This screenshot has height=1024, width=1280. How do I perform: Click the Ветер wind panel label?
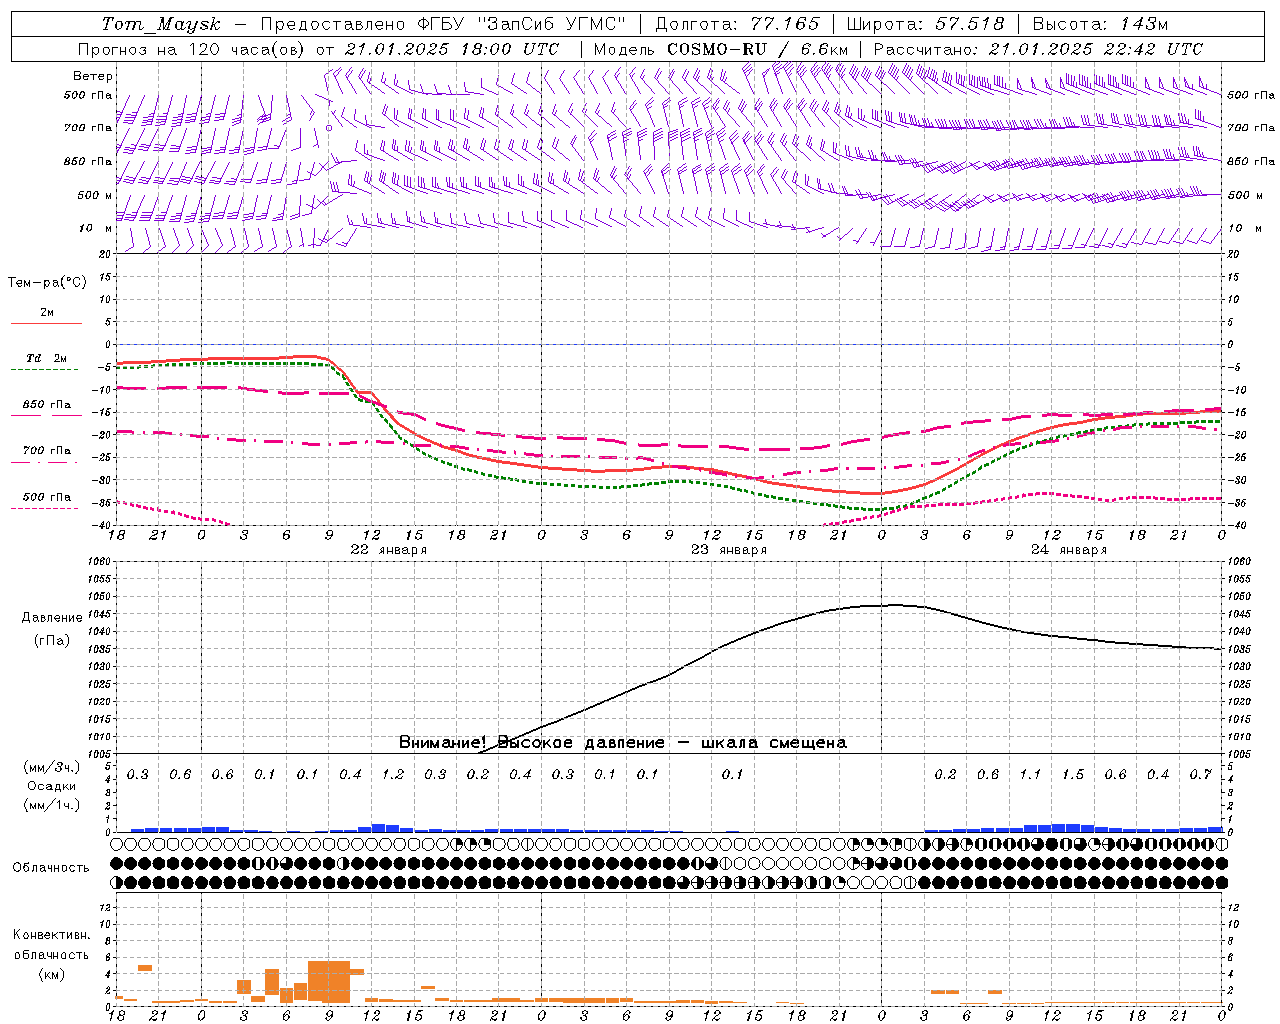coord(93,76)
